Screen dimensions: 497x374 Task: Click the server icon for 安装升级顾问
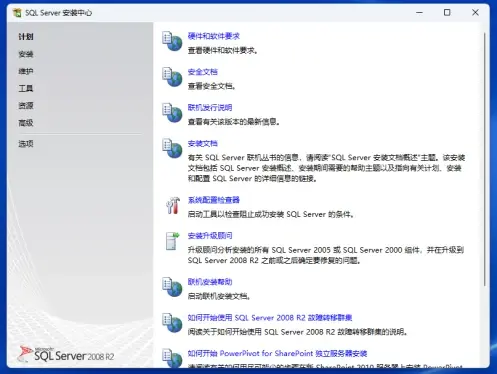pos(172,241)
